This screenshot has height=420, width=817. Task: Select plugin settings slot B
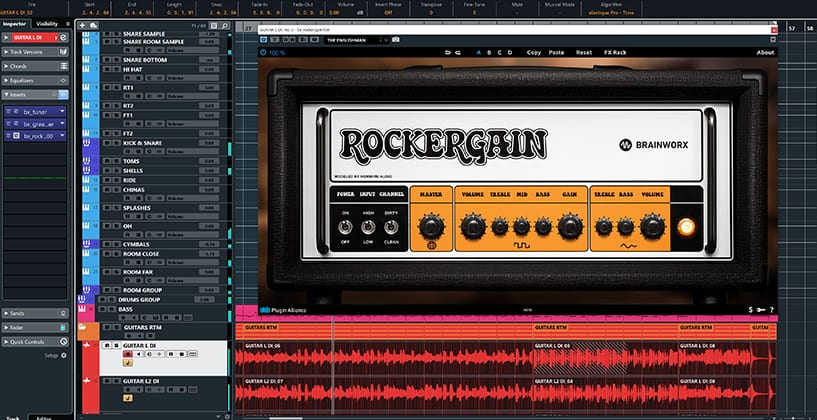(489, 52)
